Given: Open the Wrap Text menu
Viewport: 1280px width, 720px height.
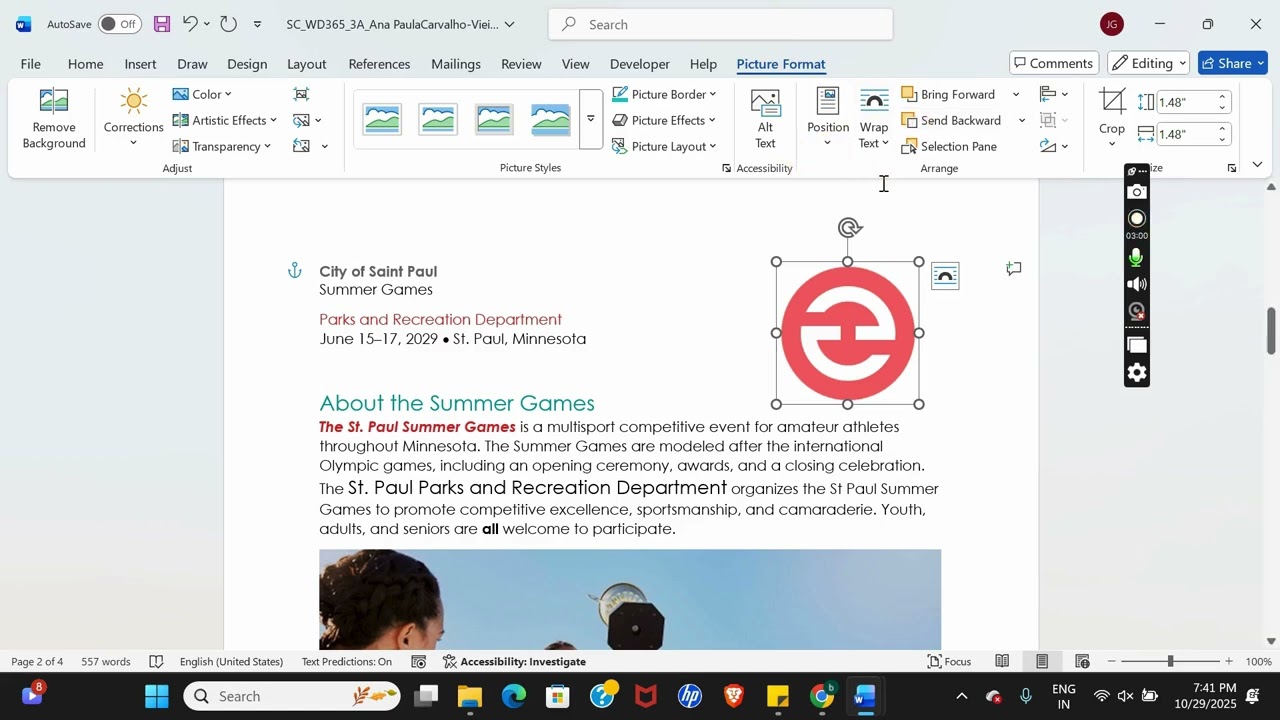Looking at the screenshot, I should (x=874, y=119).
